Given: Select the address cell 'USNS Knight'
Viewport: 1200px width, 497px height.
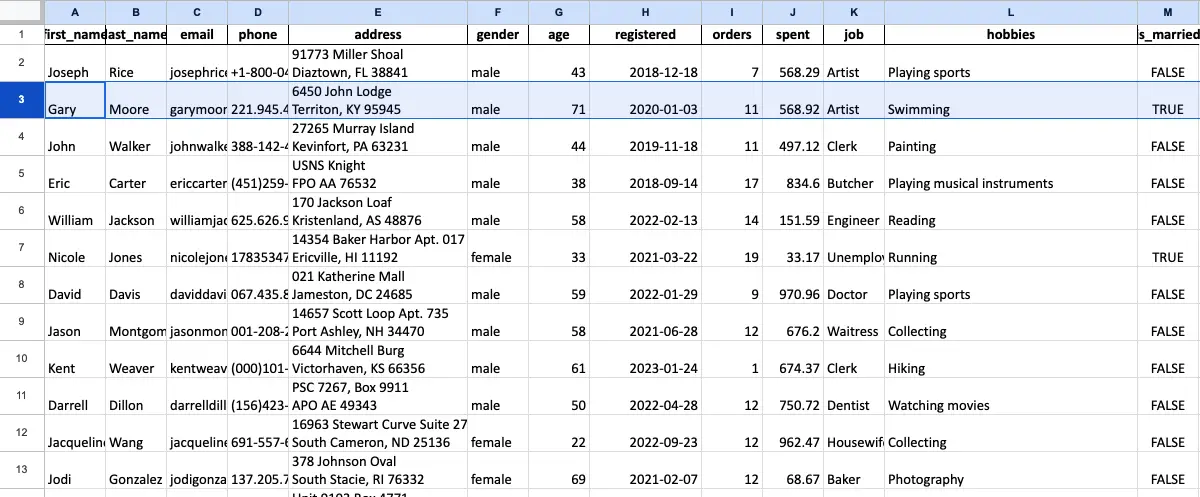Looking at the screenshot, I should click(378, 174).
